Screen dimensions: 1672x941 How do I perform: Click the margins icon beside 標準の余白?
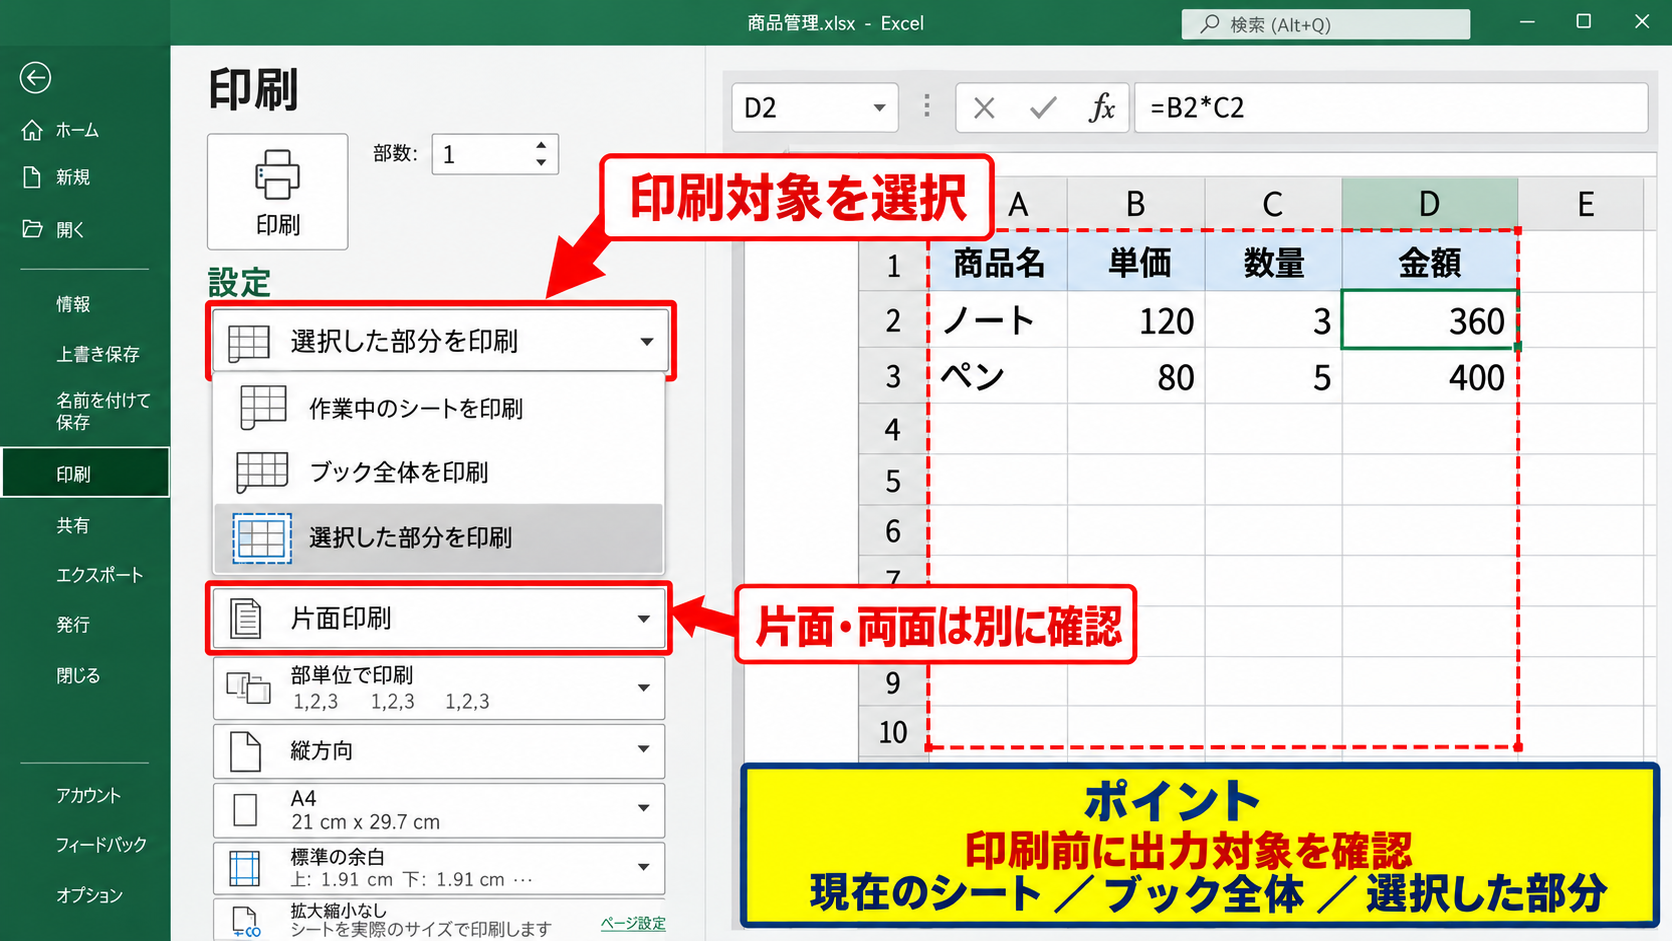[245, 868]
